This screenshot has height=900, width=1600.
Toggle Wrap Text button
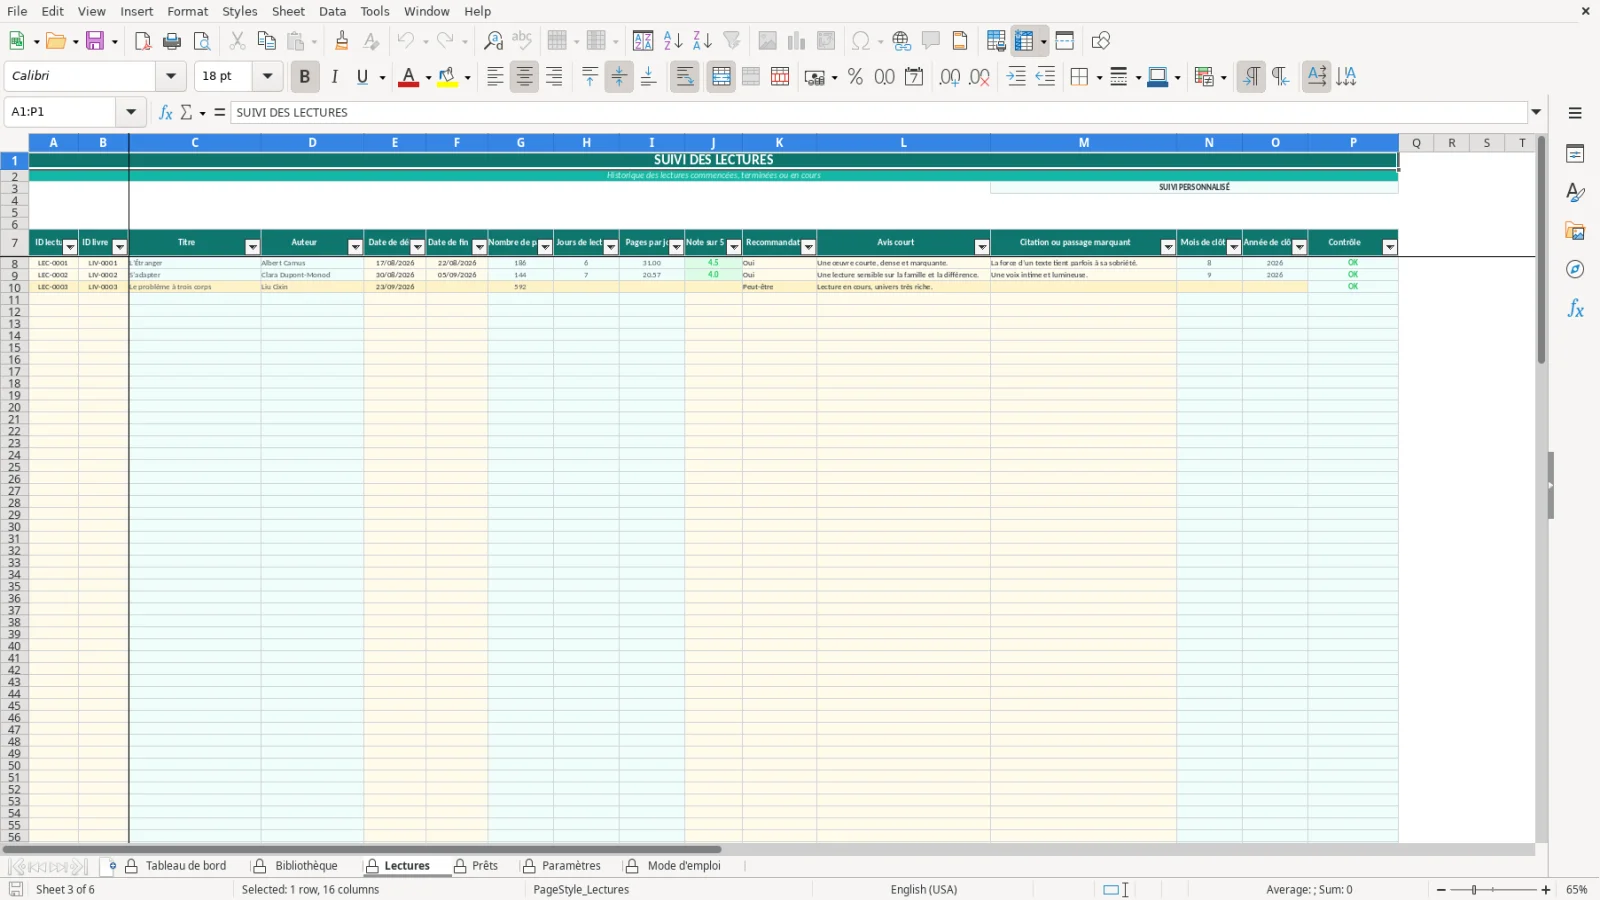tap(685, 77)
